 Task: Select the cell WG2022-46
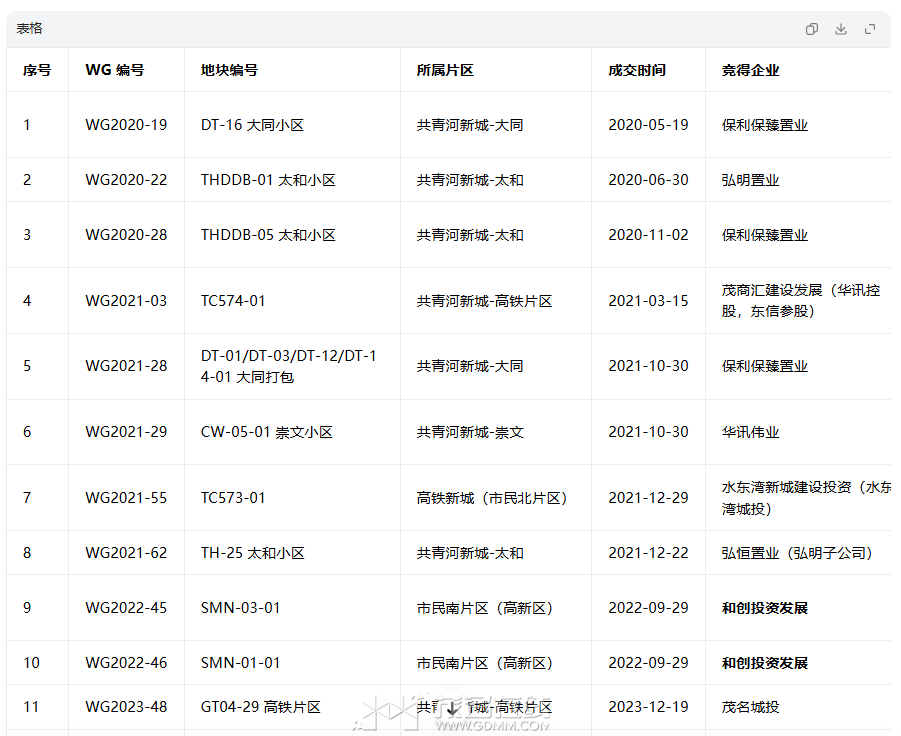[x=126, y=663]
